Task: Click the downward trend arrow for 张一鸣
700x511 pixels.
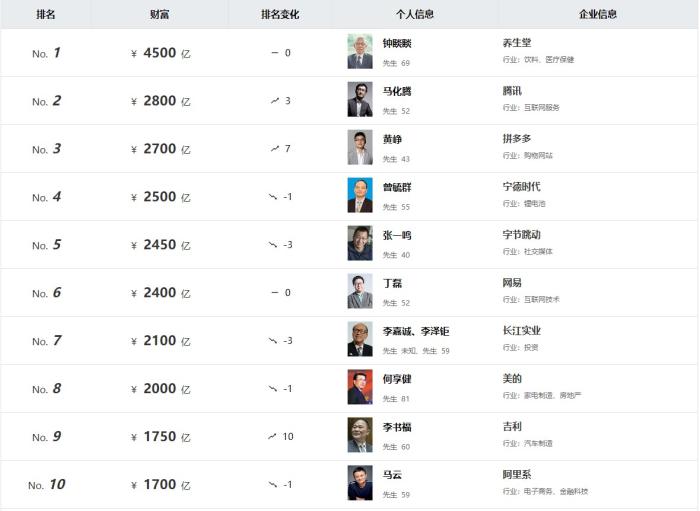Action: click(x=273, y=244)
